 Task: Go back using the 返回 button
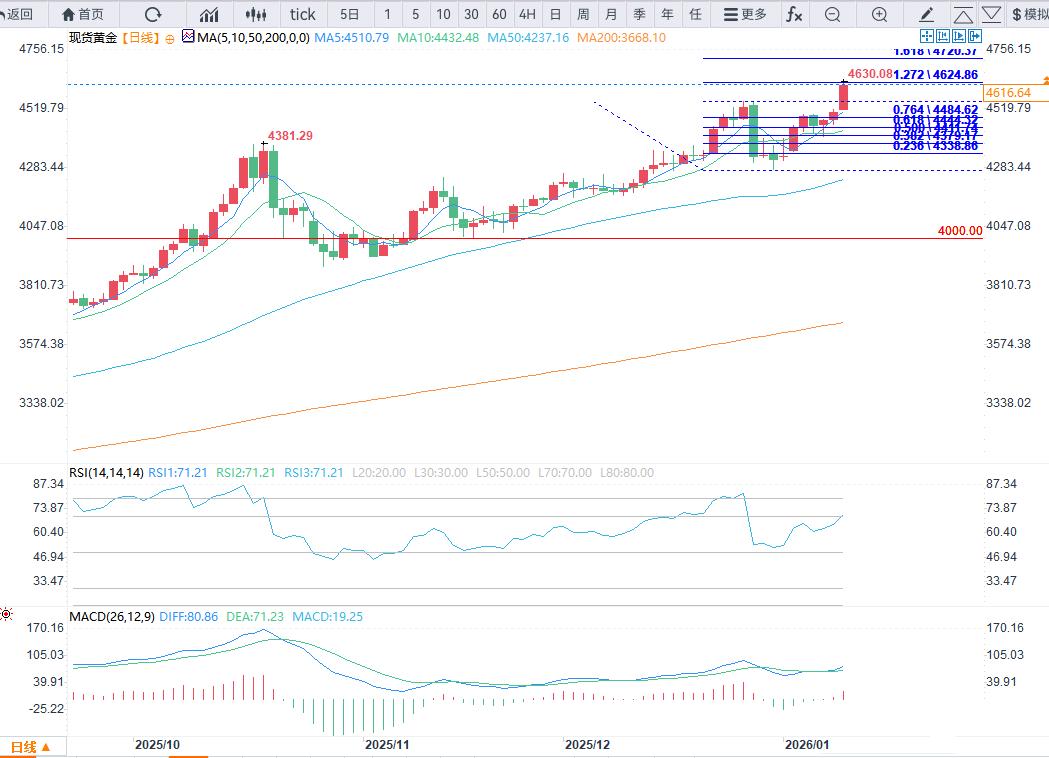19,14
